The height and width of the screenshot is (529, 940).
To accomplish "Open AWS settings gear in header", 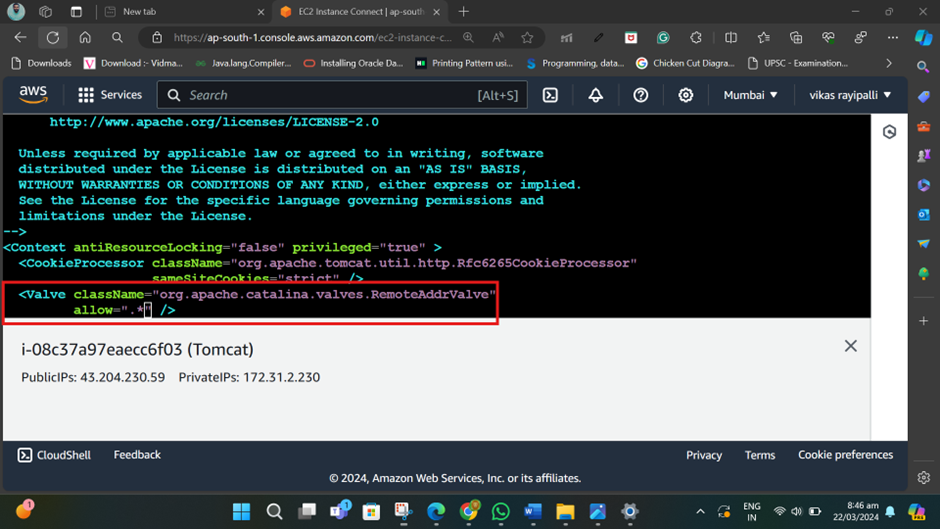I will pos(685,95).
